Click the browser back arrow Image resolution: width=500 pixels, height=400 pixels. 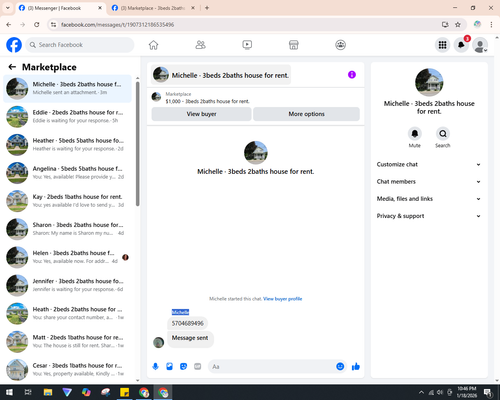[x=9, y=25]
